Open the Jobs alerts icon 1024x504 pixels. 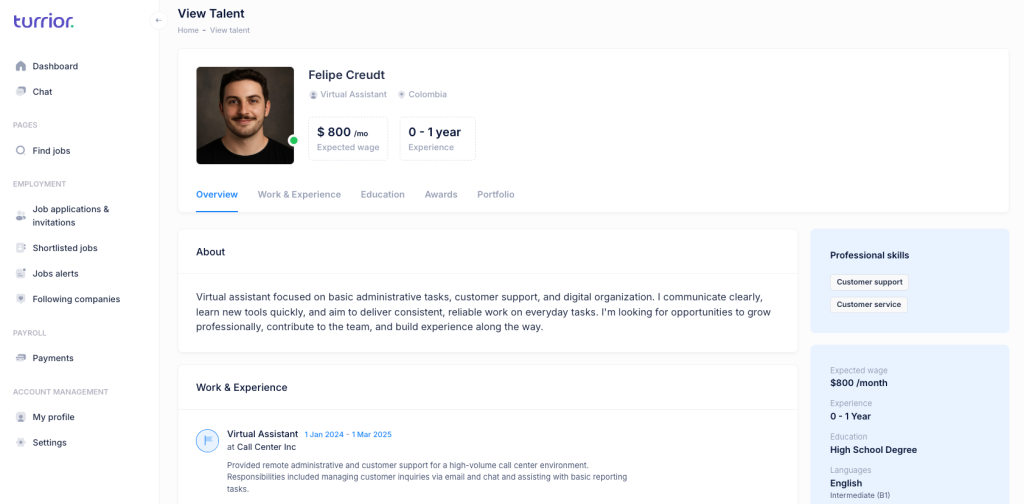[x=20, y=274]
